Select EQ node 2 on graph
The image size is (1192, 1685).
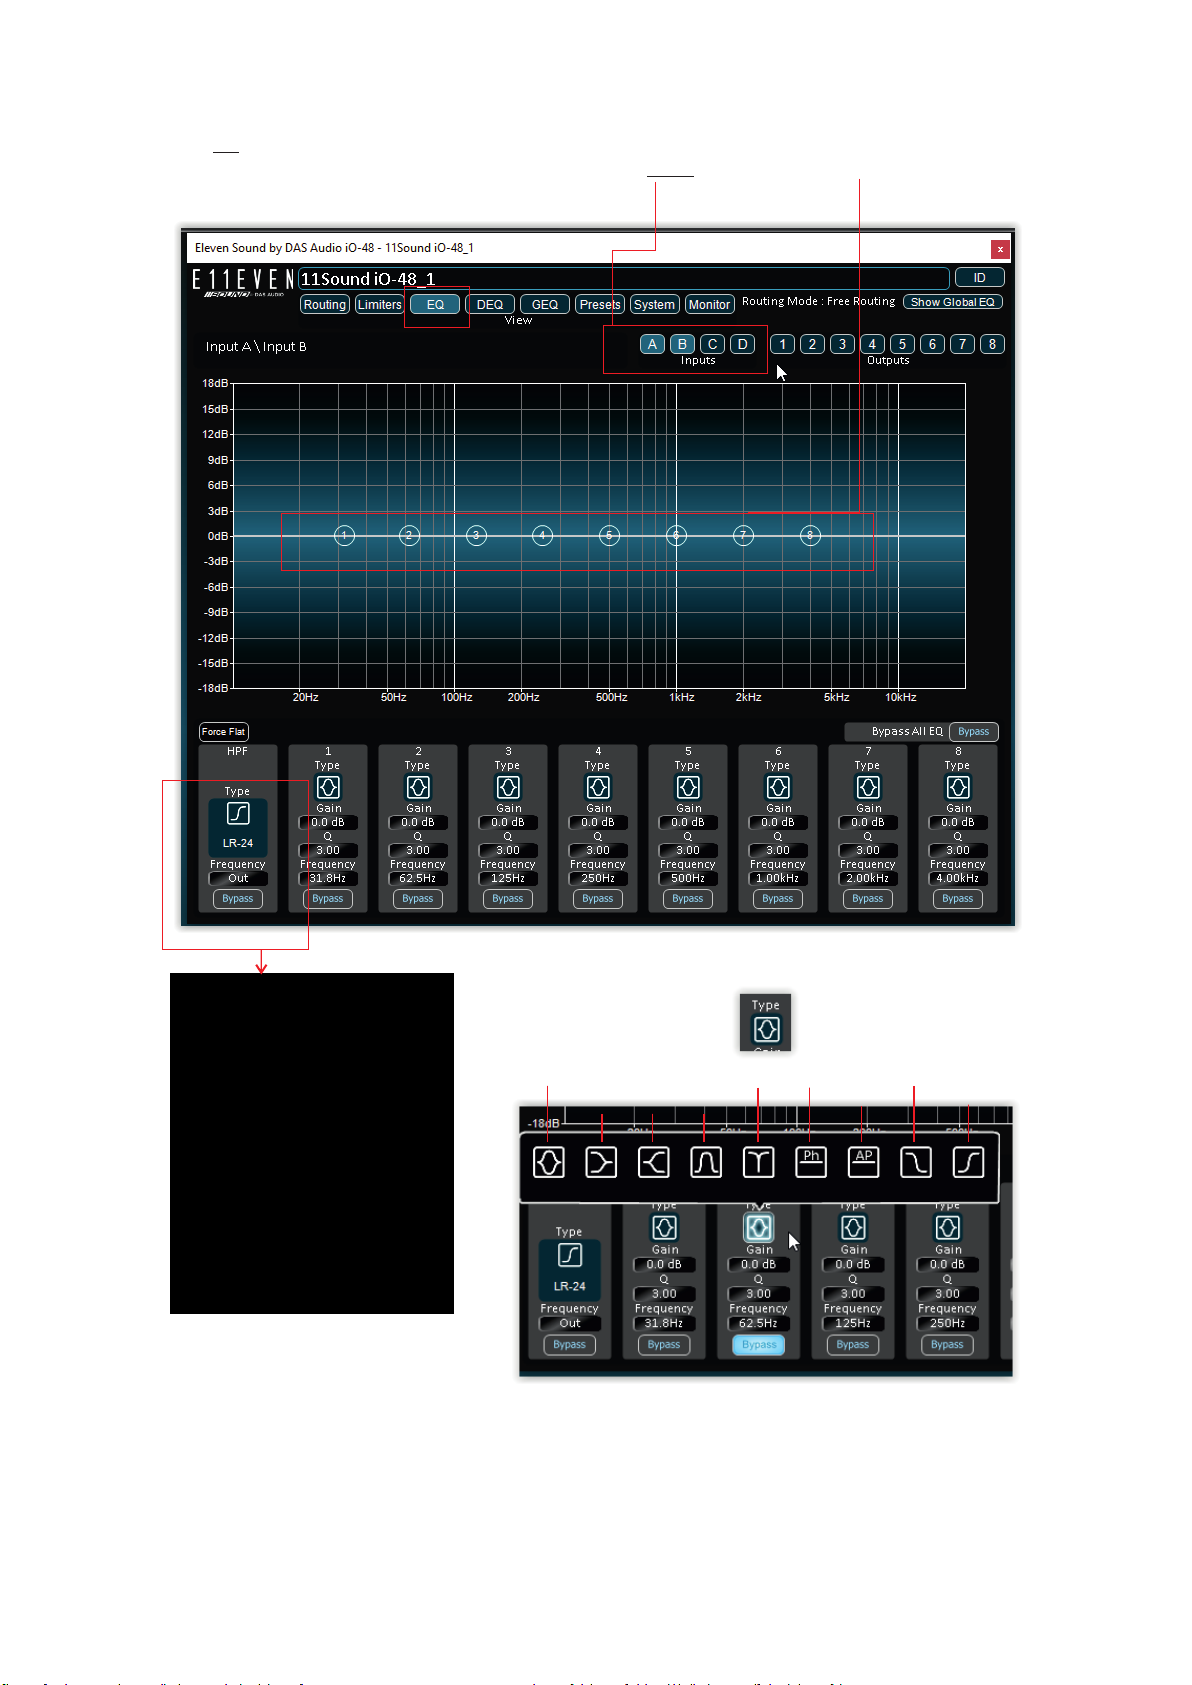pos(409,536)
